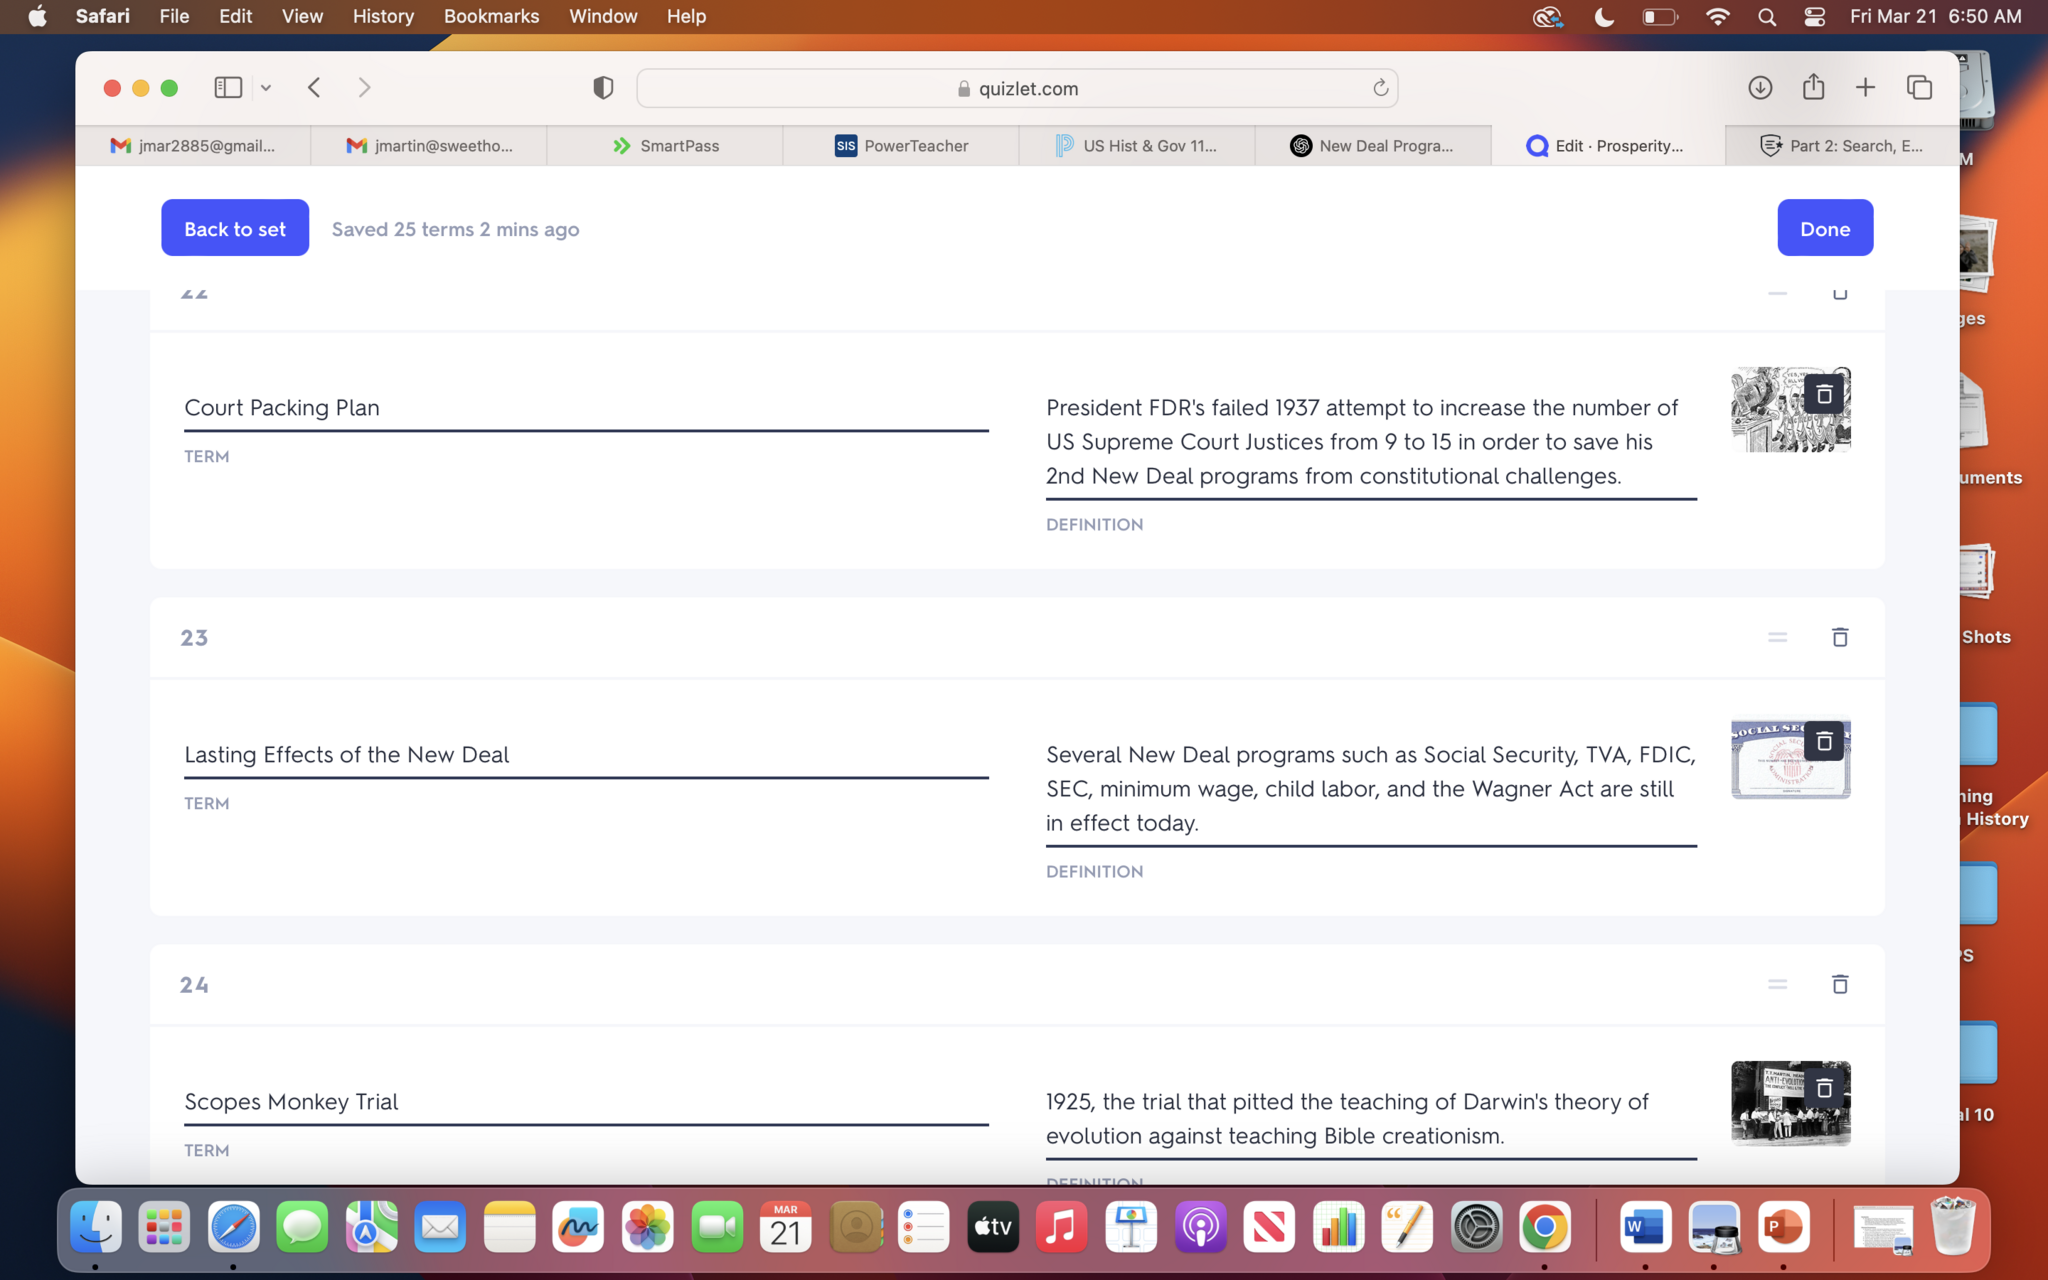Viewport: 2048px width, 1280px height.
Task: Open the Bookmarks menu
Action: click(x=491, y=17)
